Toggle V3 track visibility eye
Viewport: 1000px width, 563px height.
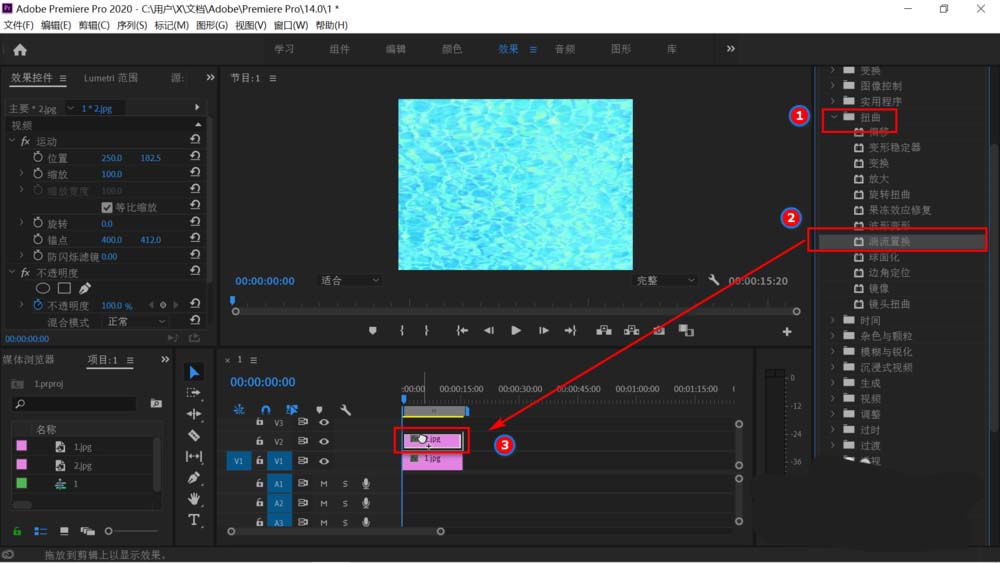(324, 422)
